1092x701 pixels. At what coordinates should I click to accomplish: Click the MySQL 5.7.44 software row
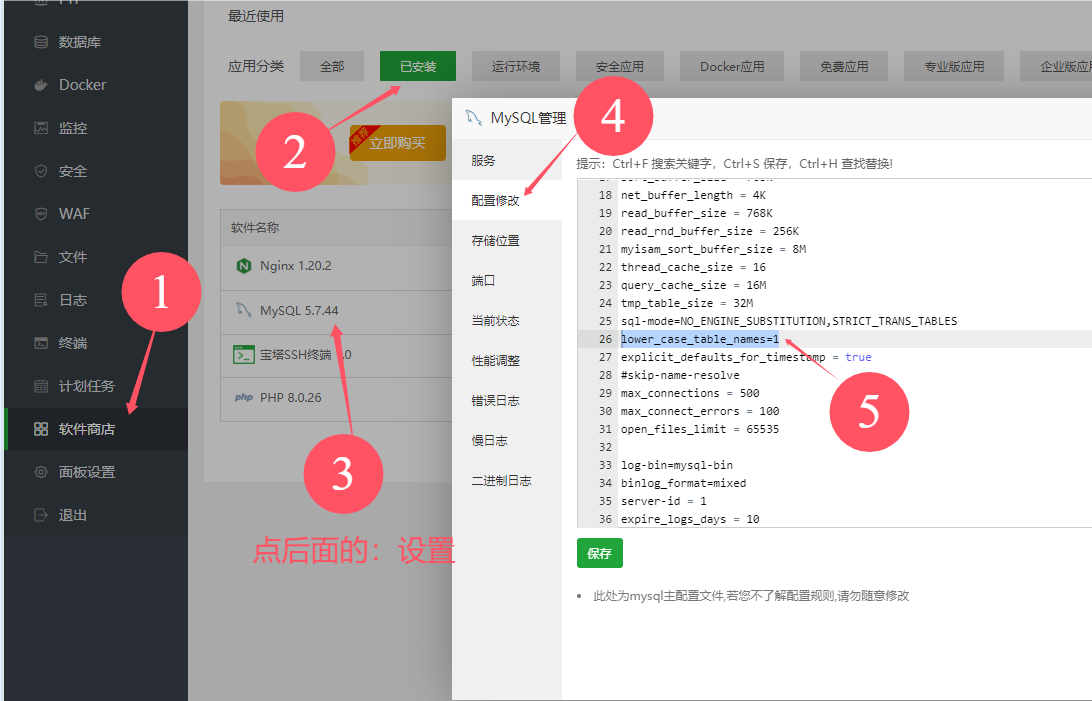coord(336,312)
